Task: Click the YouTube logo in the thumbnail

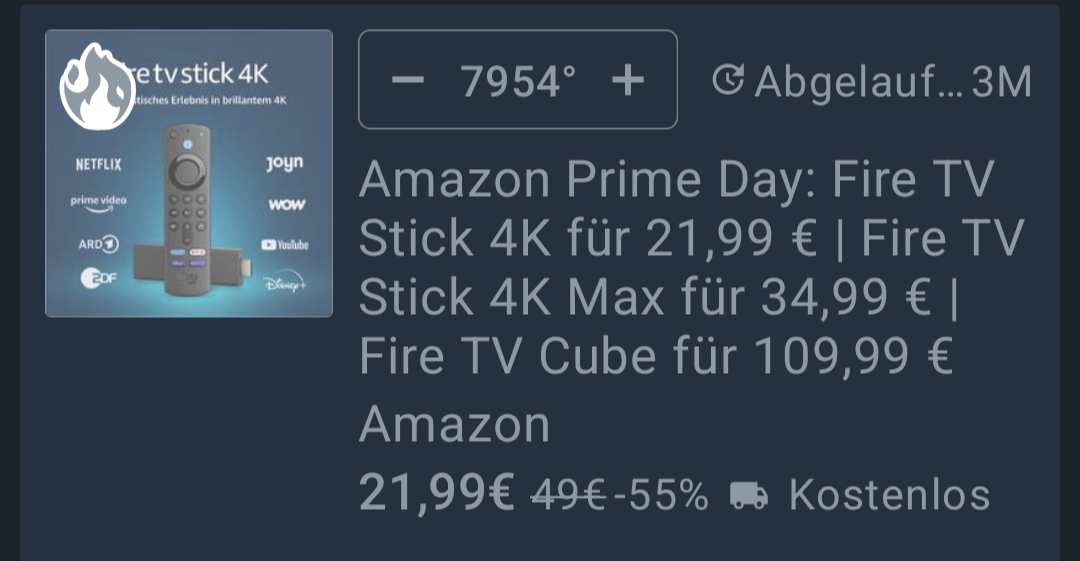Action: (x=284, y=245)
